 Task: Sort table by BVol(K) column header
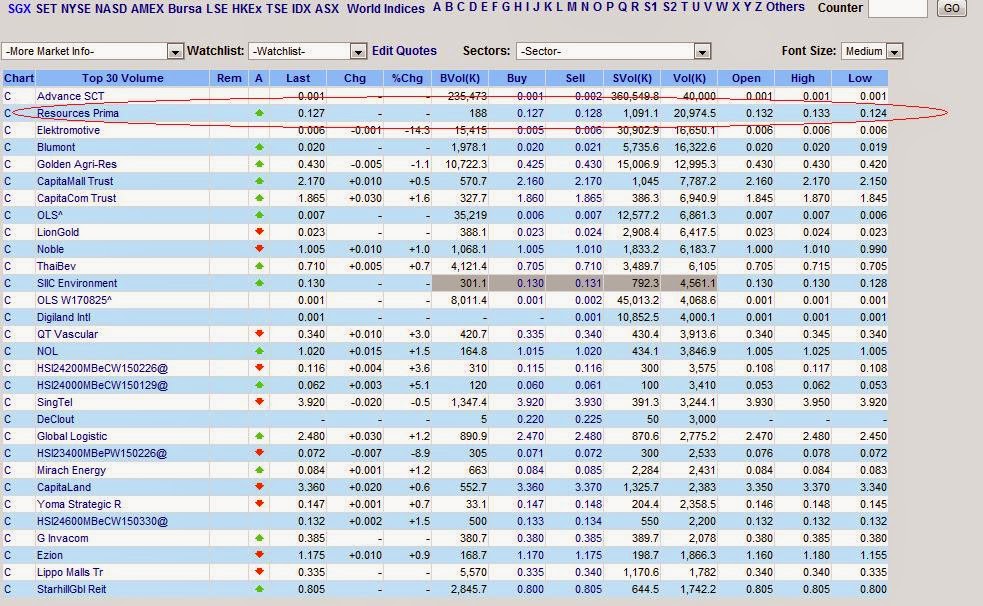click(x=460, y=78)
